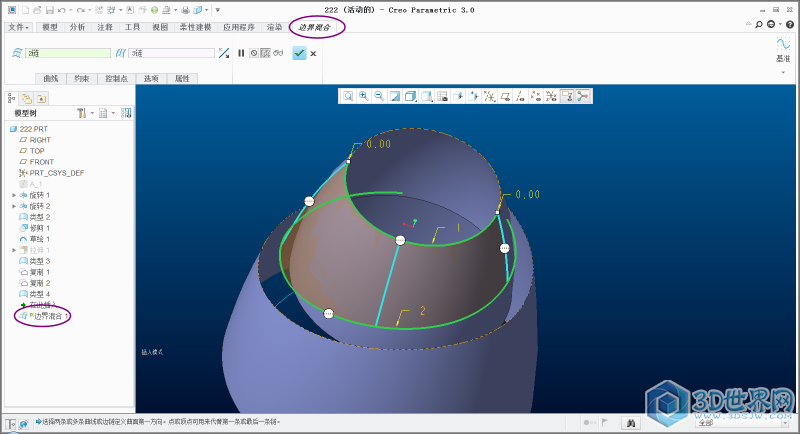The height and width of the screenshot is (434, 800).
Task: Click the Zoom In magnifier icon
Action: click(364, 96)
